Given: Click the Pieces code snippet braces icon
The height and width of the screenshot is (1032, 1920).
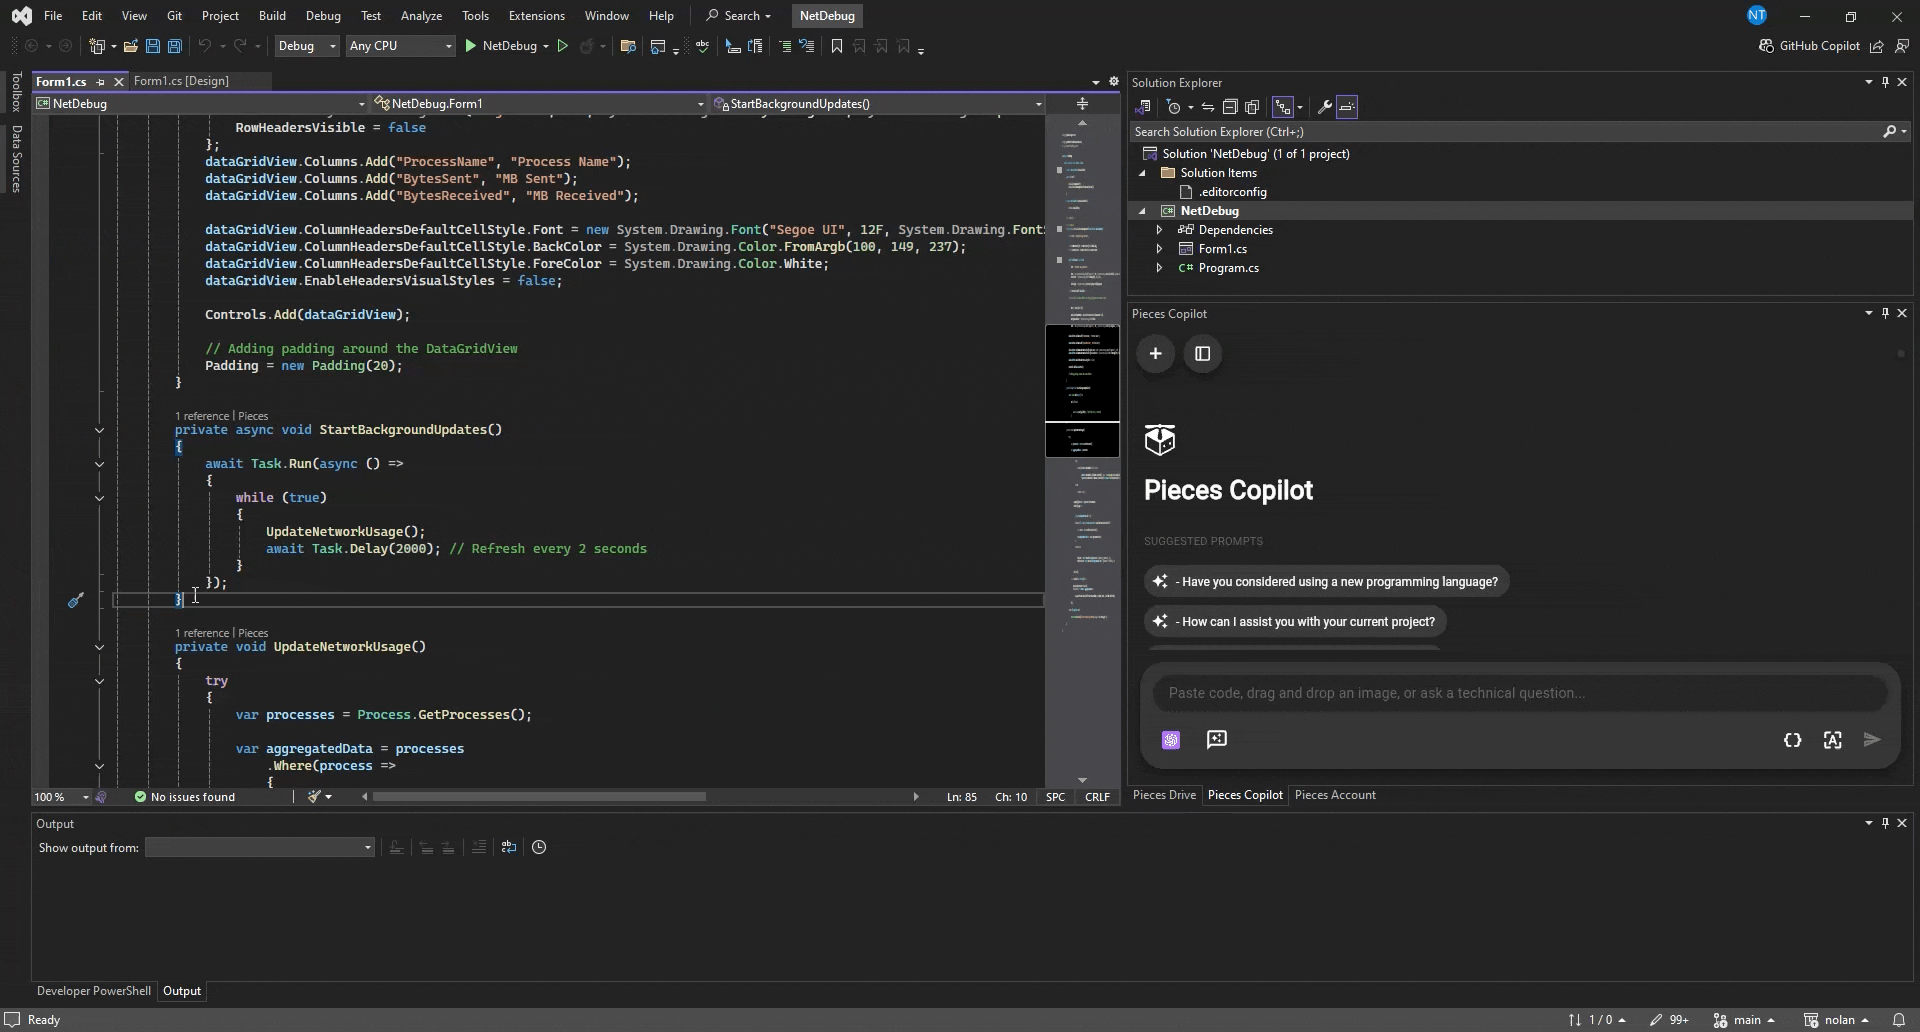Looking at the screenshot, I should tap(1792, 740).
